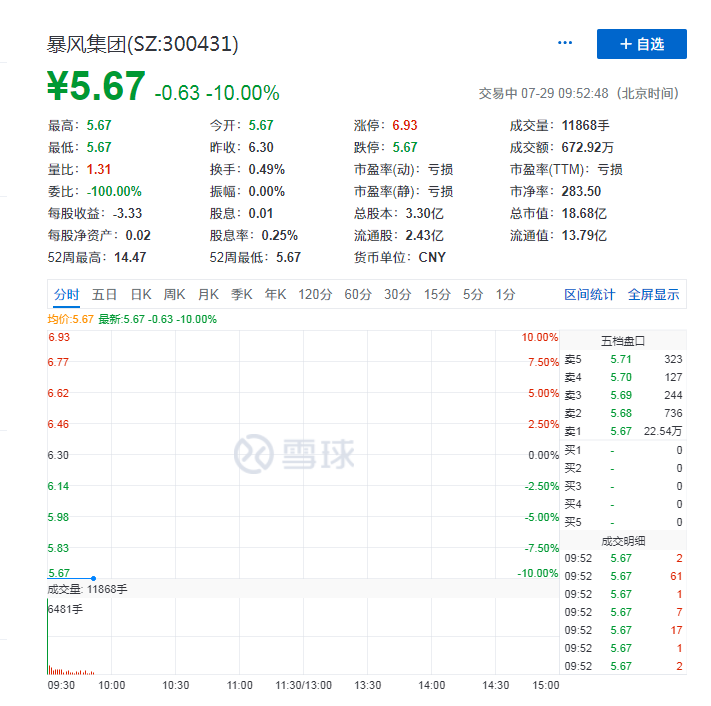
Task: Click the 涨停 value 6.93
Action: coord(404,125)
